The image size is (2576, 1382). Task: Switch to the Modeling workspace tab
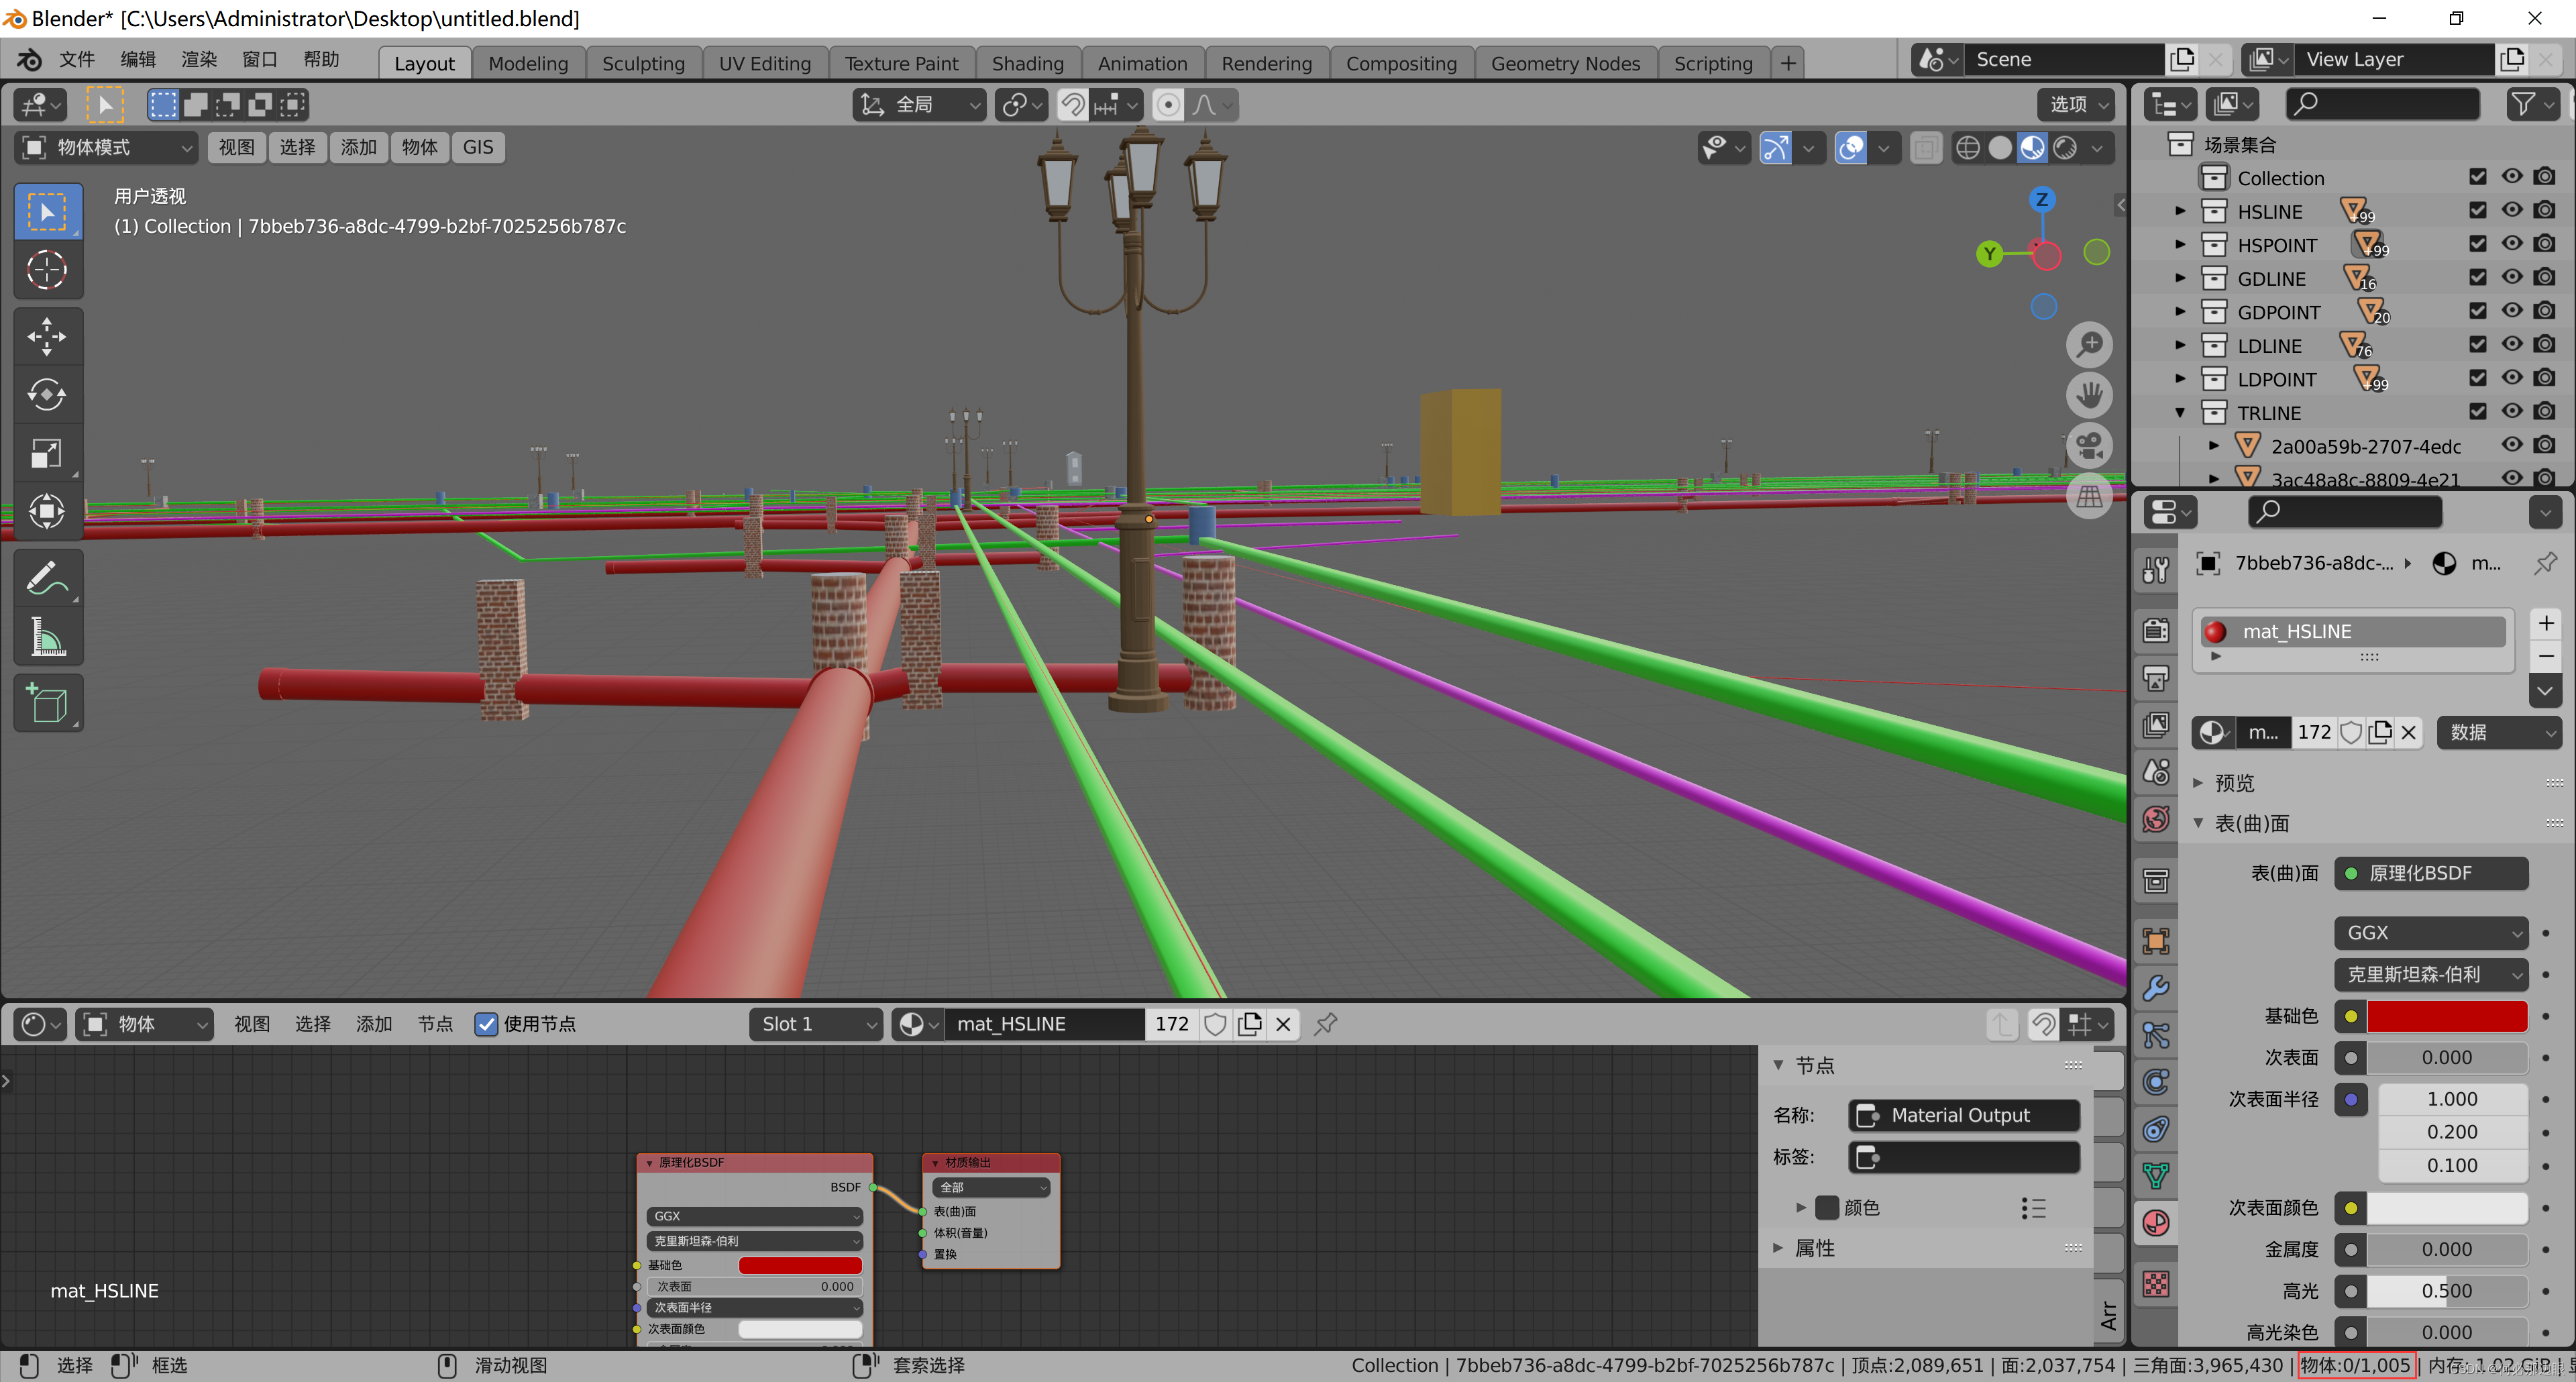(528, 63)
